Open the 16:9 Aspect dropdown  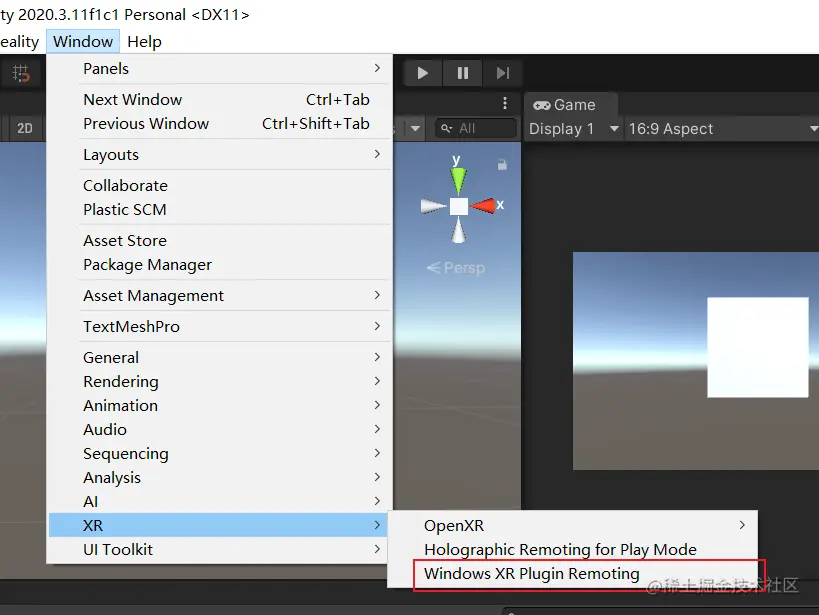tap(721, 129)
